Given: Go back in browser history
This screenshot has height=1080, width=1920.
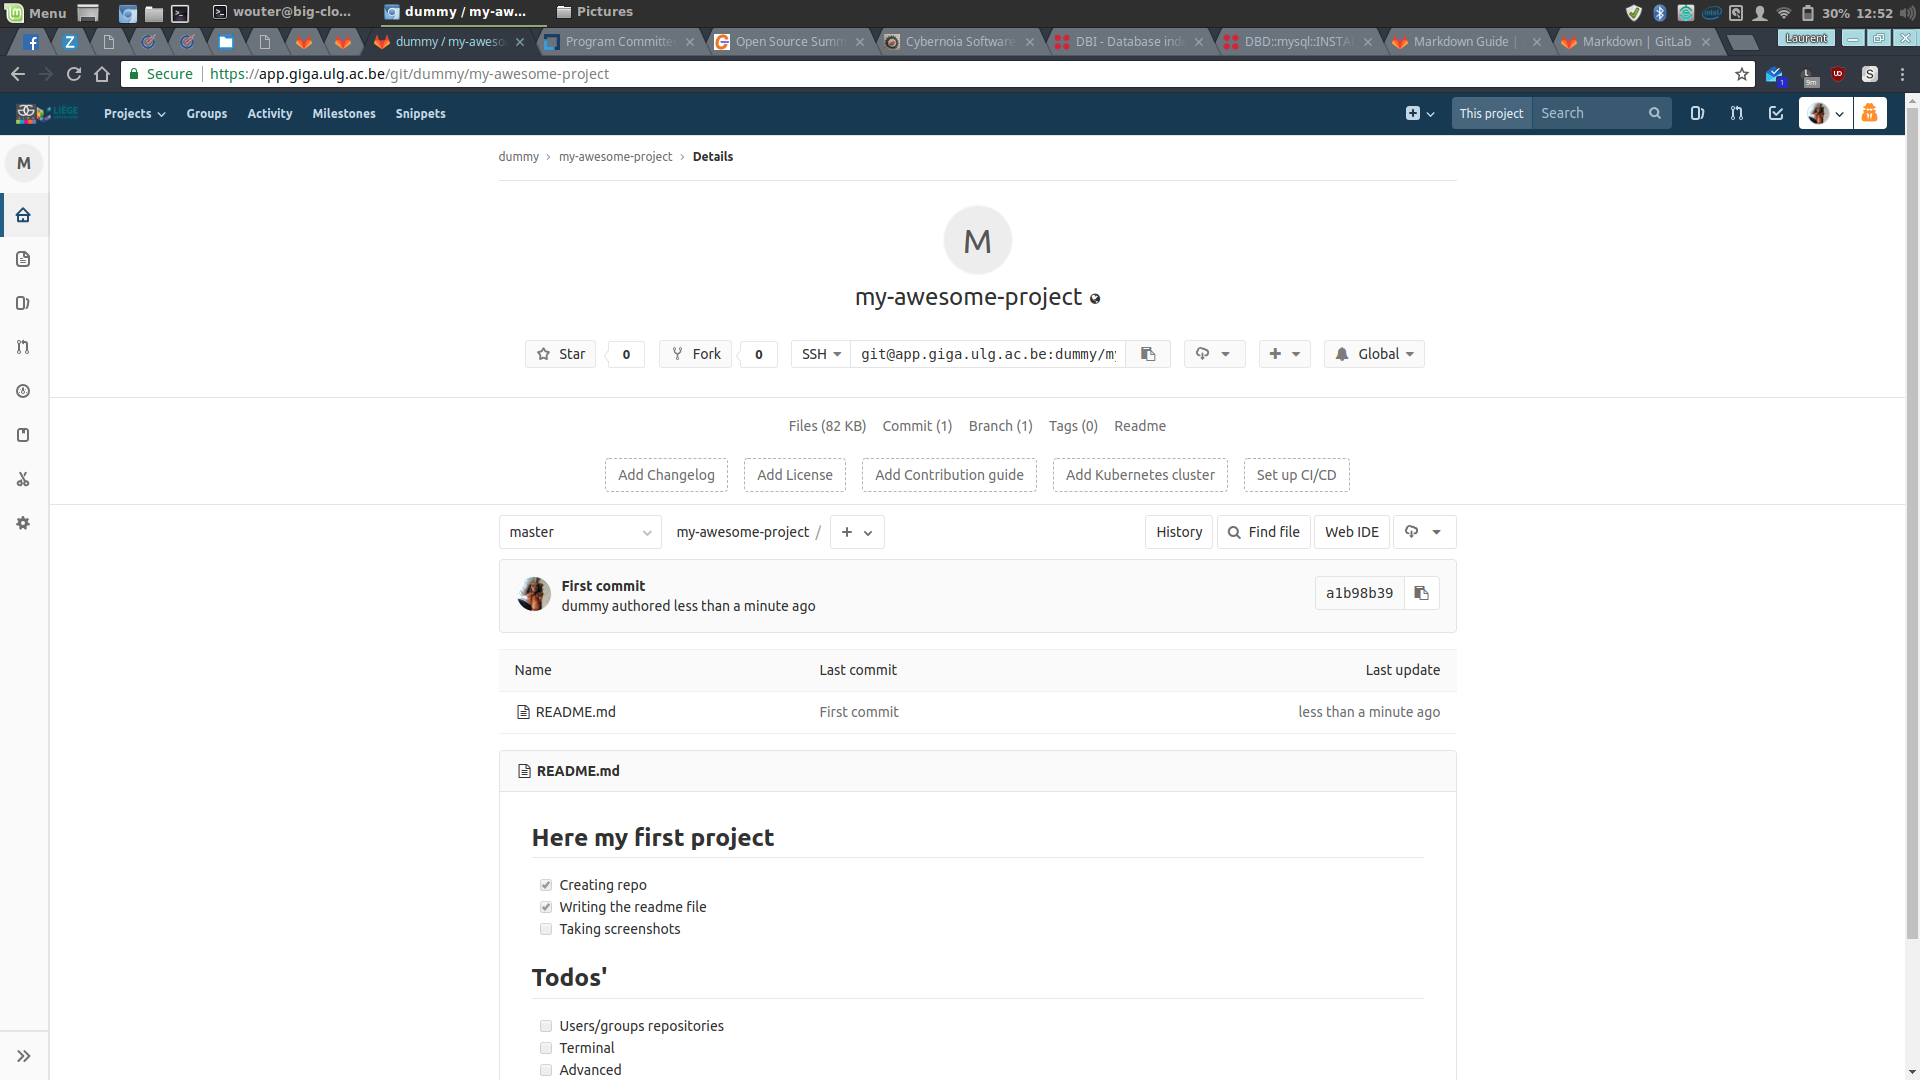Looking at the screenshot, I should 18,74.
